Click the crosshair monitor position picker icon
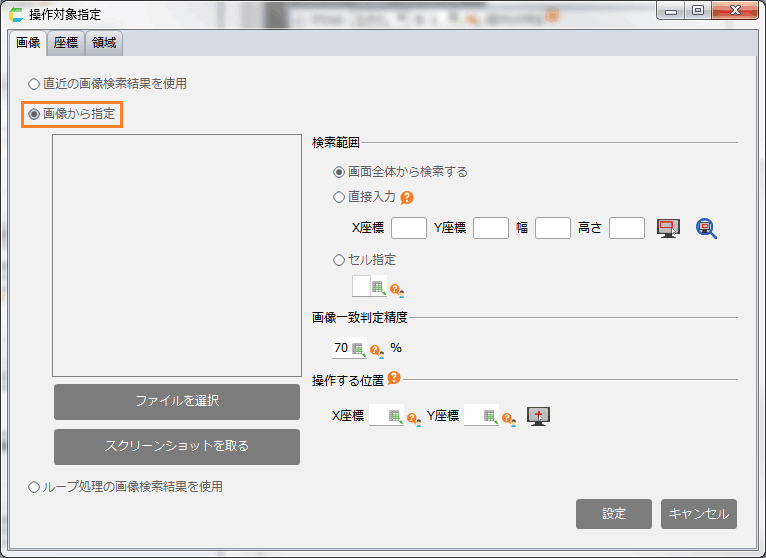 [540, 416]
